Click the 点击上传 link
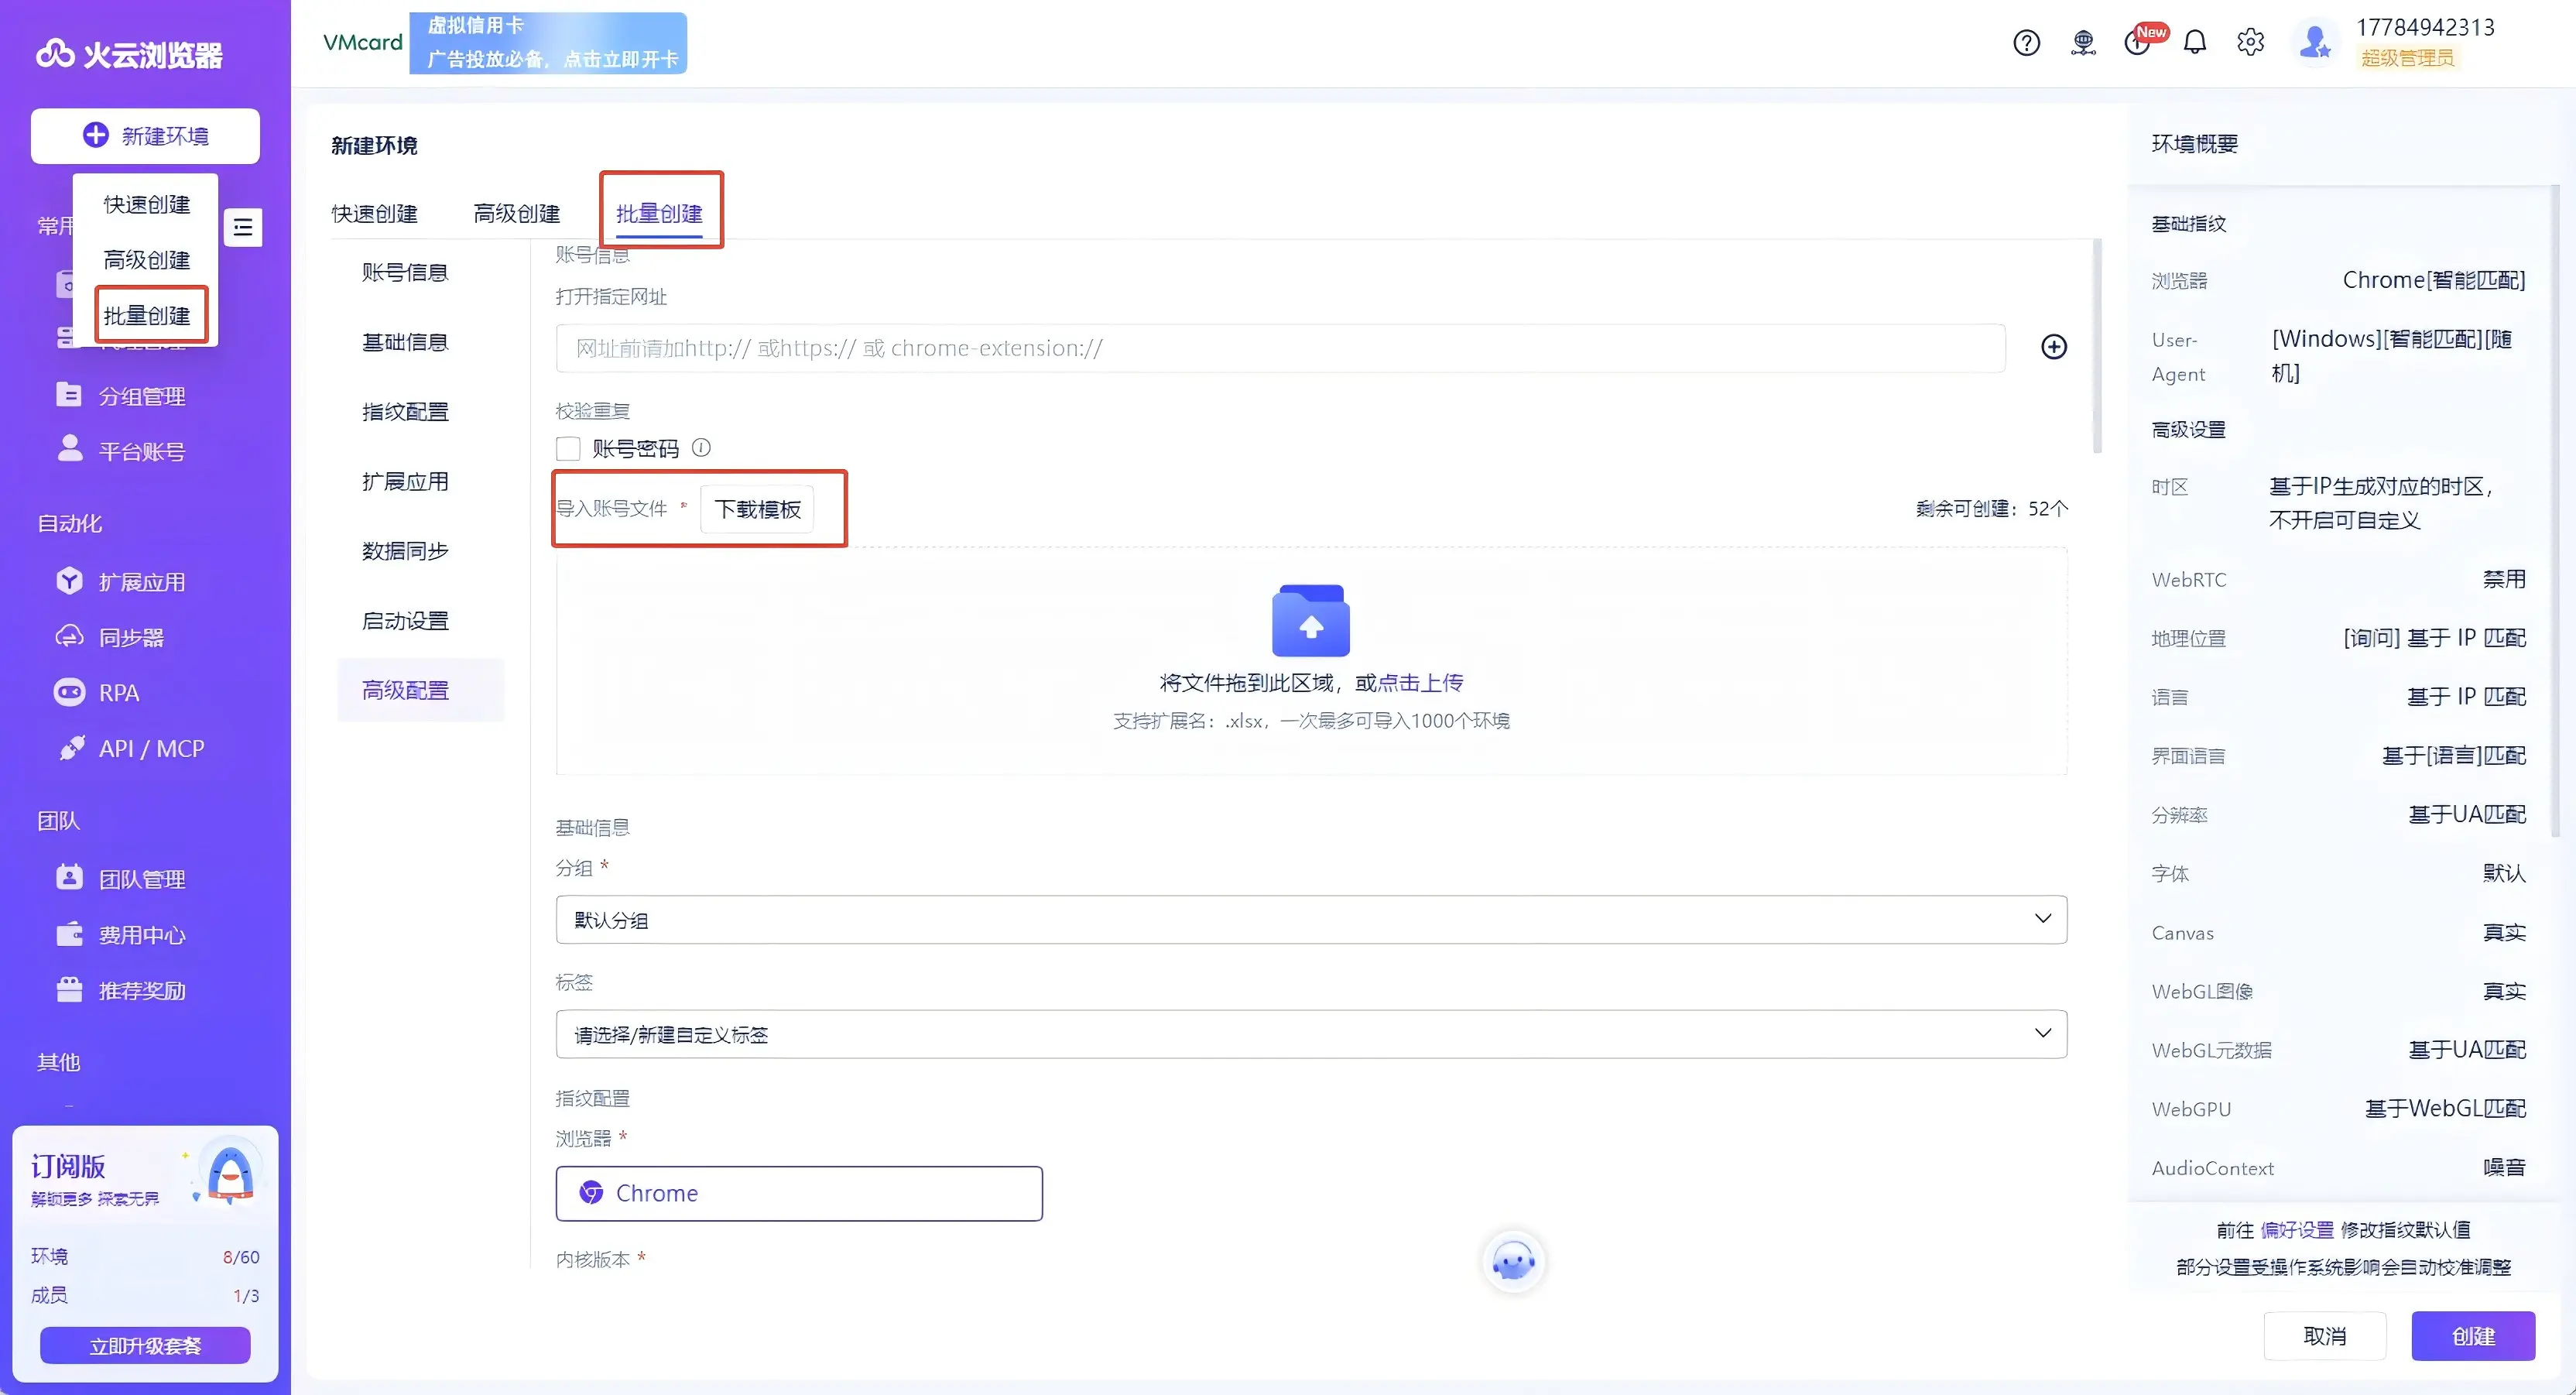 point(1420,683)
